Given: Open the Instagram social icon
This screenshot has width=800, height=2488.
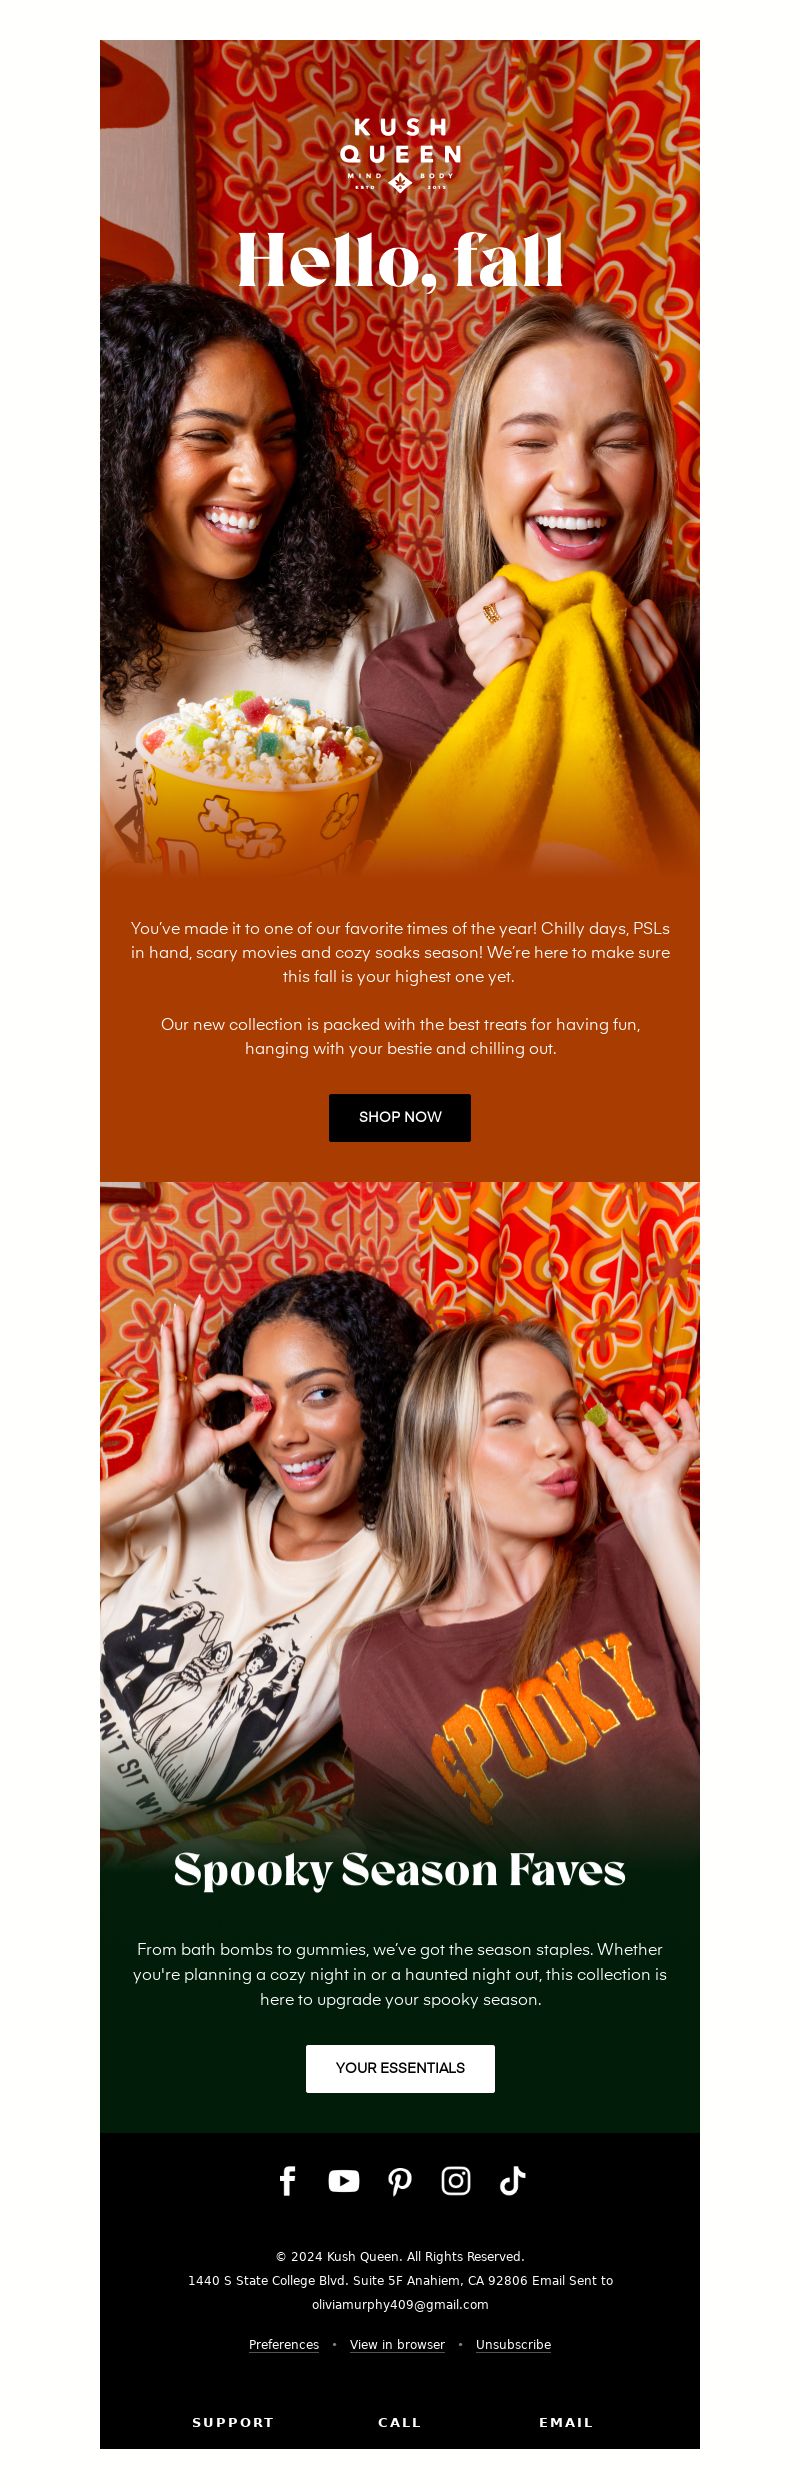Looking at the screenshot, I should 456,2181.
